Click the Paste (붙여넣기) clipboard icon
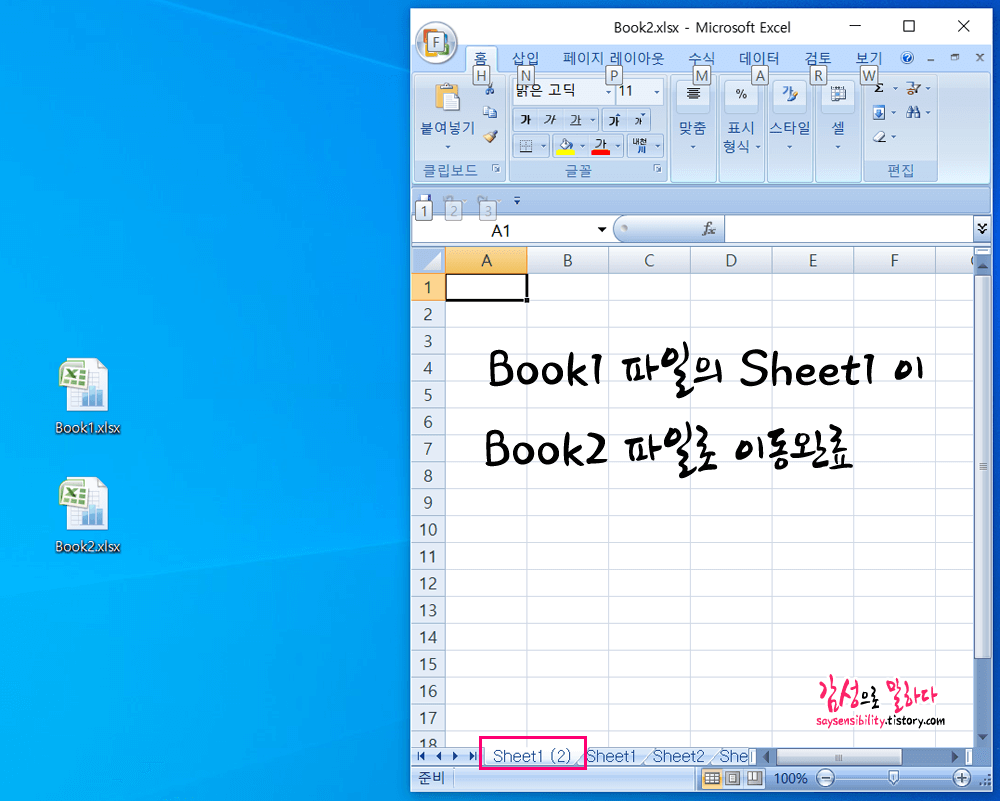Viewport: 1000px width, 801px height. pos(447,98)
